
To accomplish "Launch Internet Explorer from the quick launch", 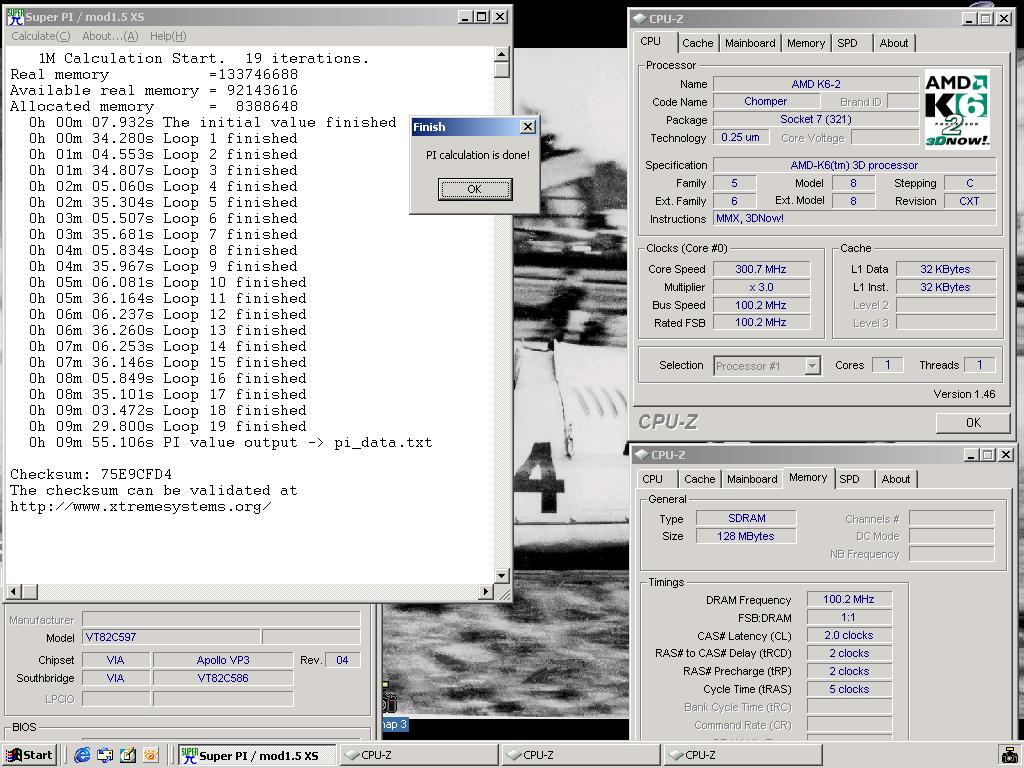I will tap(82, 755).
